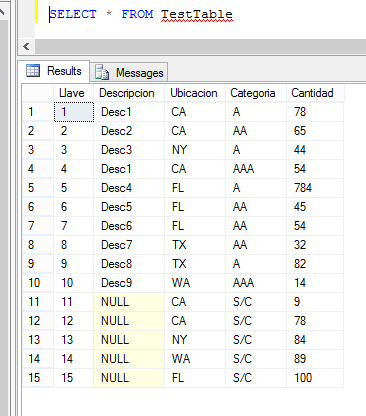Viewport: 366px width, 416px height.
Task: Click Cantidad cell 82
Action: 315,264
